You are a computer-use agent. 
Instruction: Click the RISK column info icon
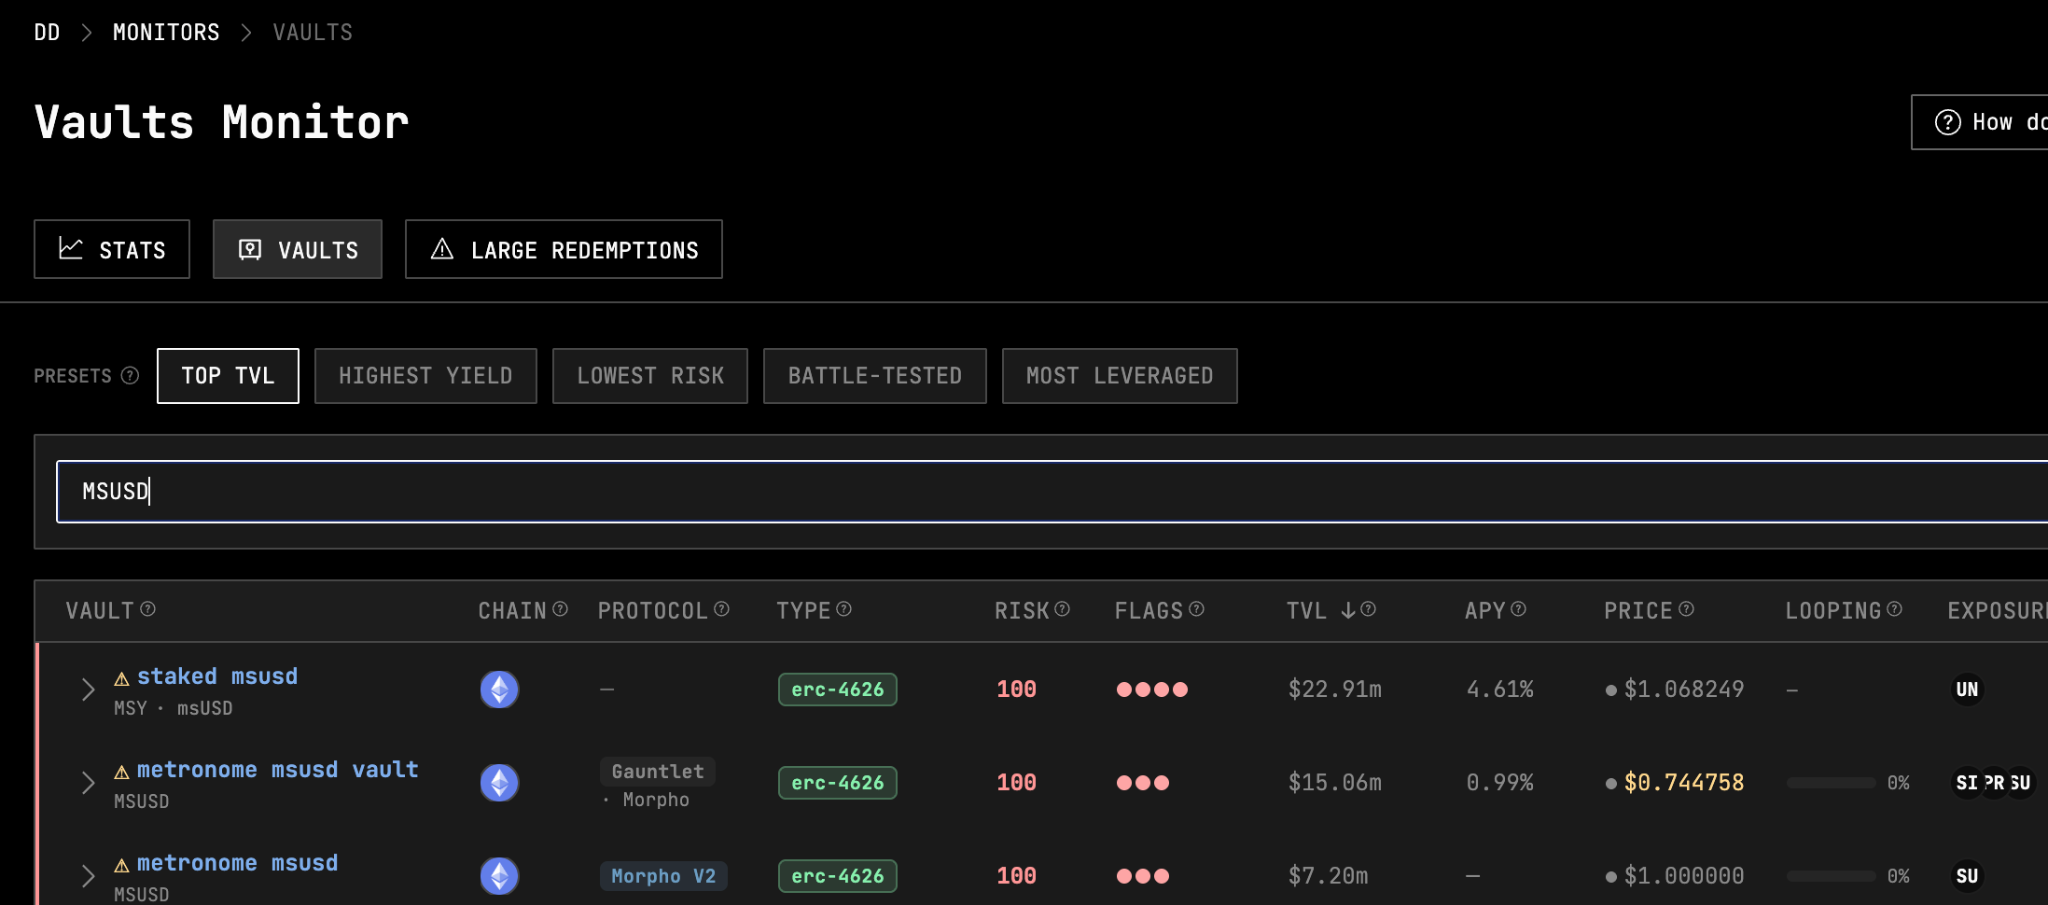(1062, 609)
